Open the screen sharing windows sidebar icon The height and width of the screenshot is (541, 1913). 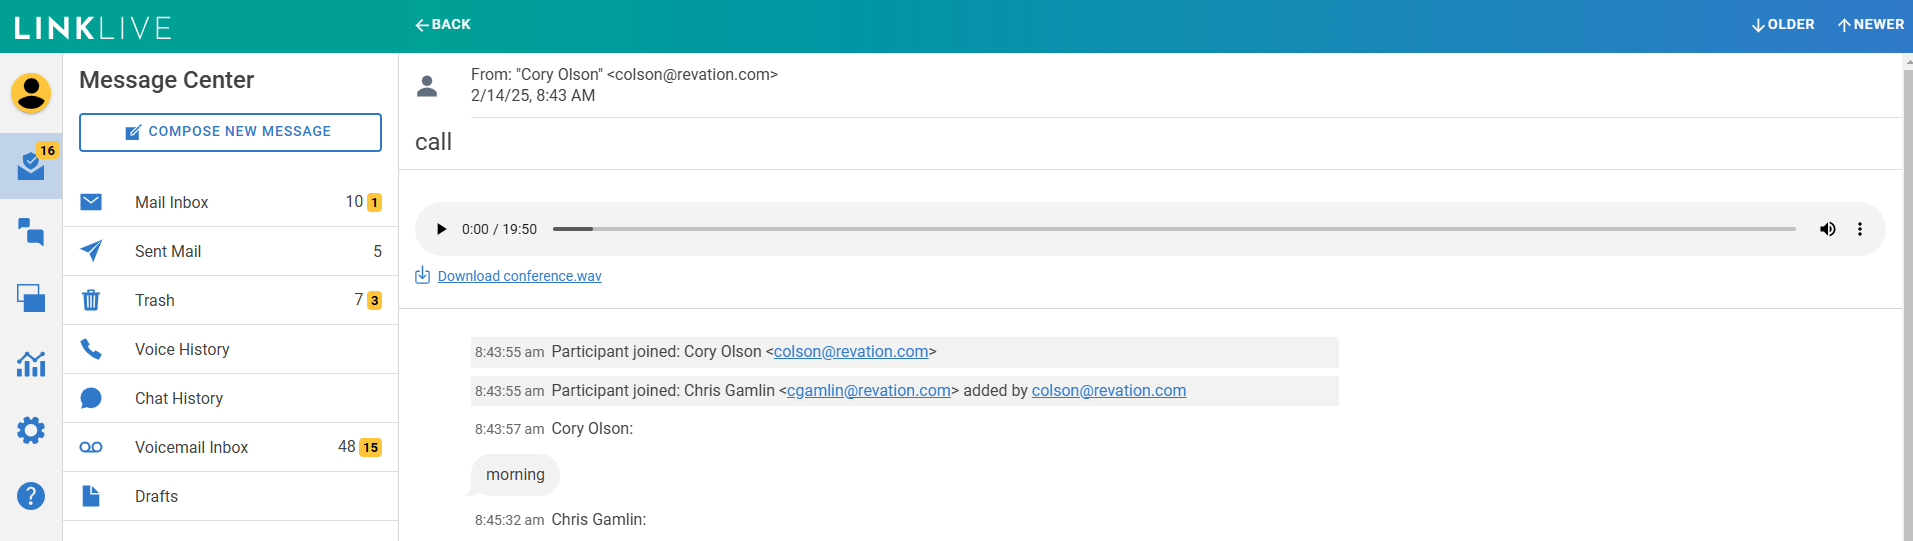(31, 298)
